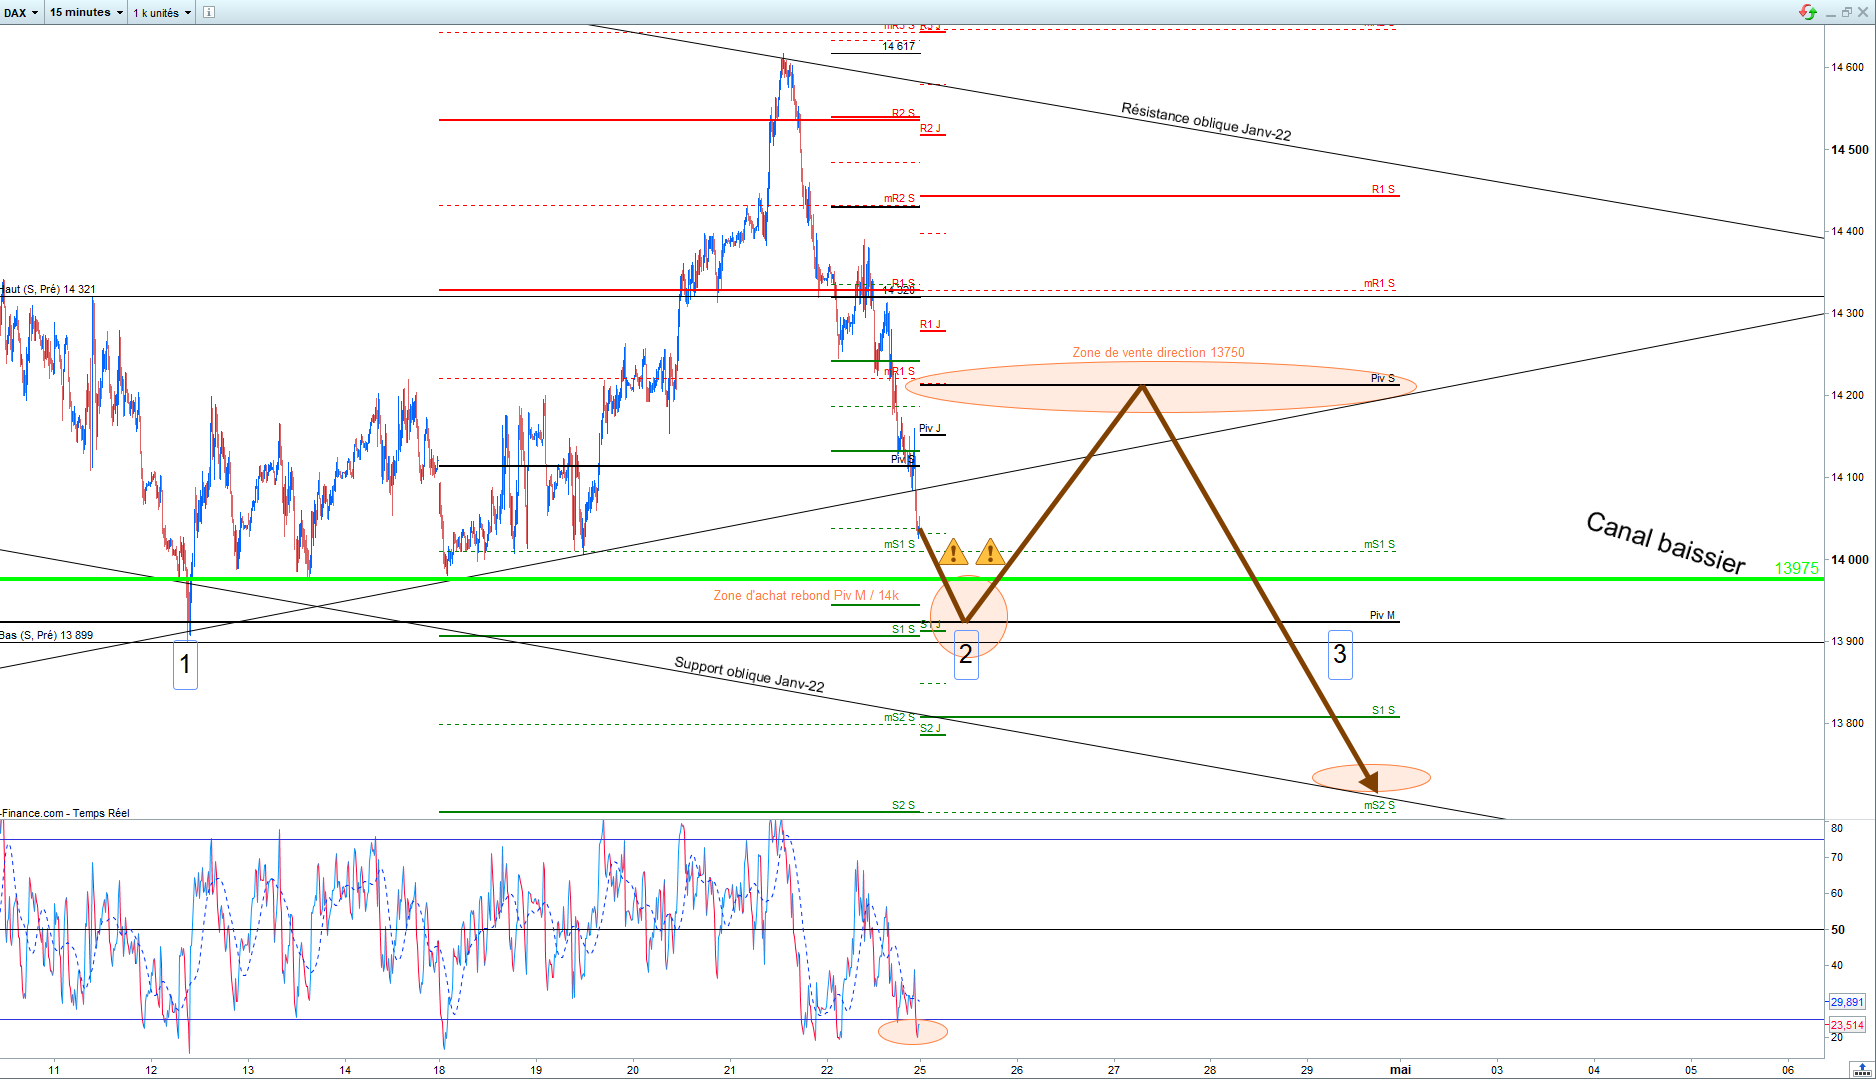Click the "18" date on the time axis
Image resolution: width=1876 pixels, height=1079 pixels.
(439, 1069)
